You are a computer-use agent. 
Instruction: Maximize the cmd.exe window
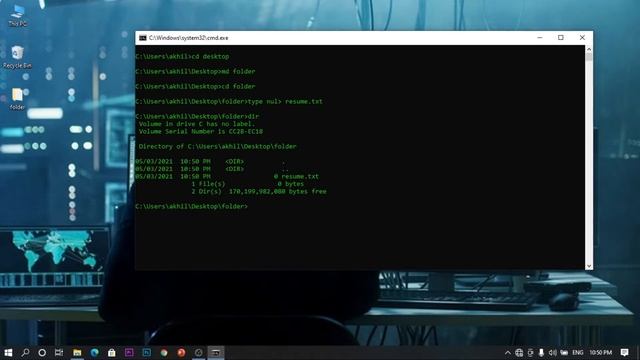(561, 38)
